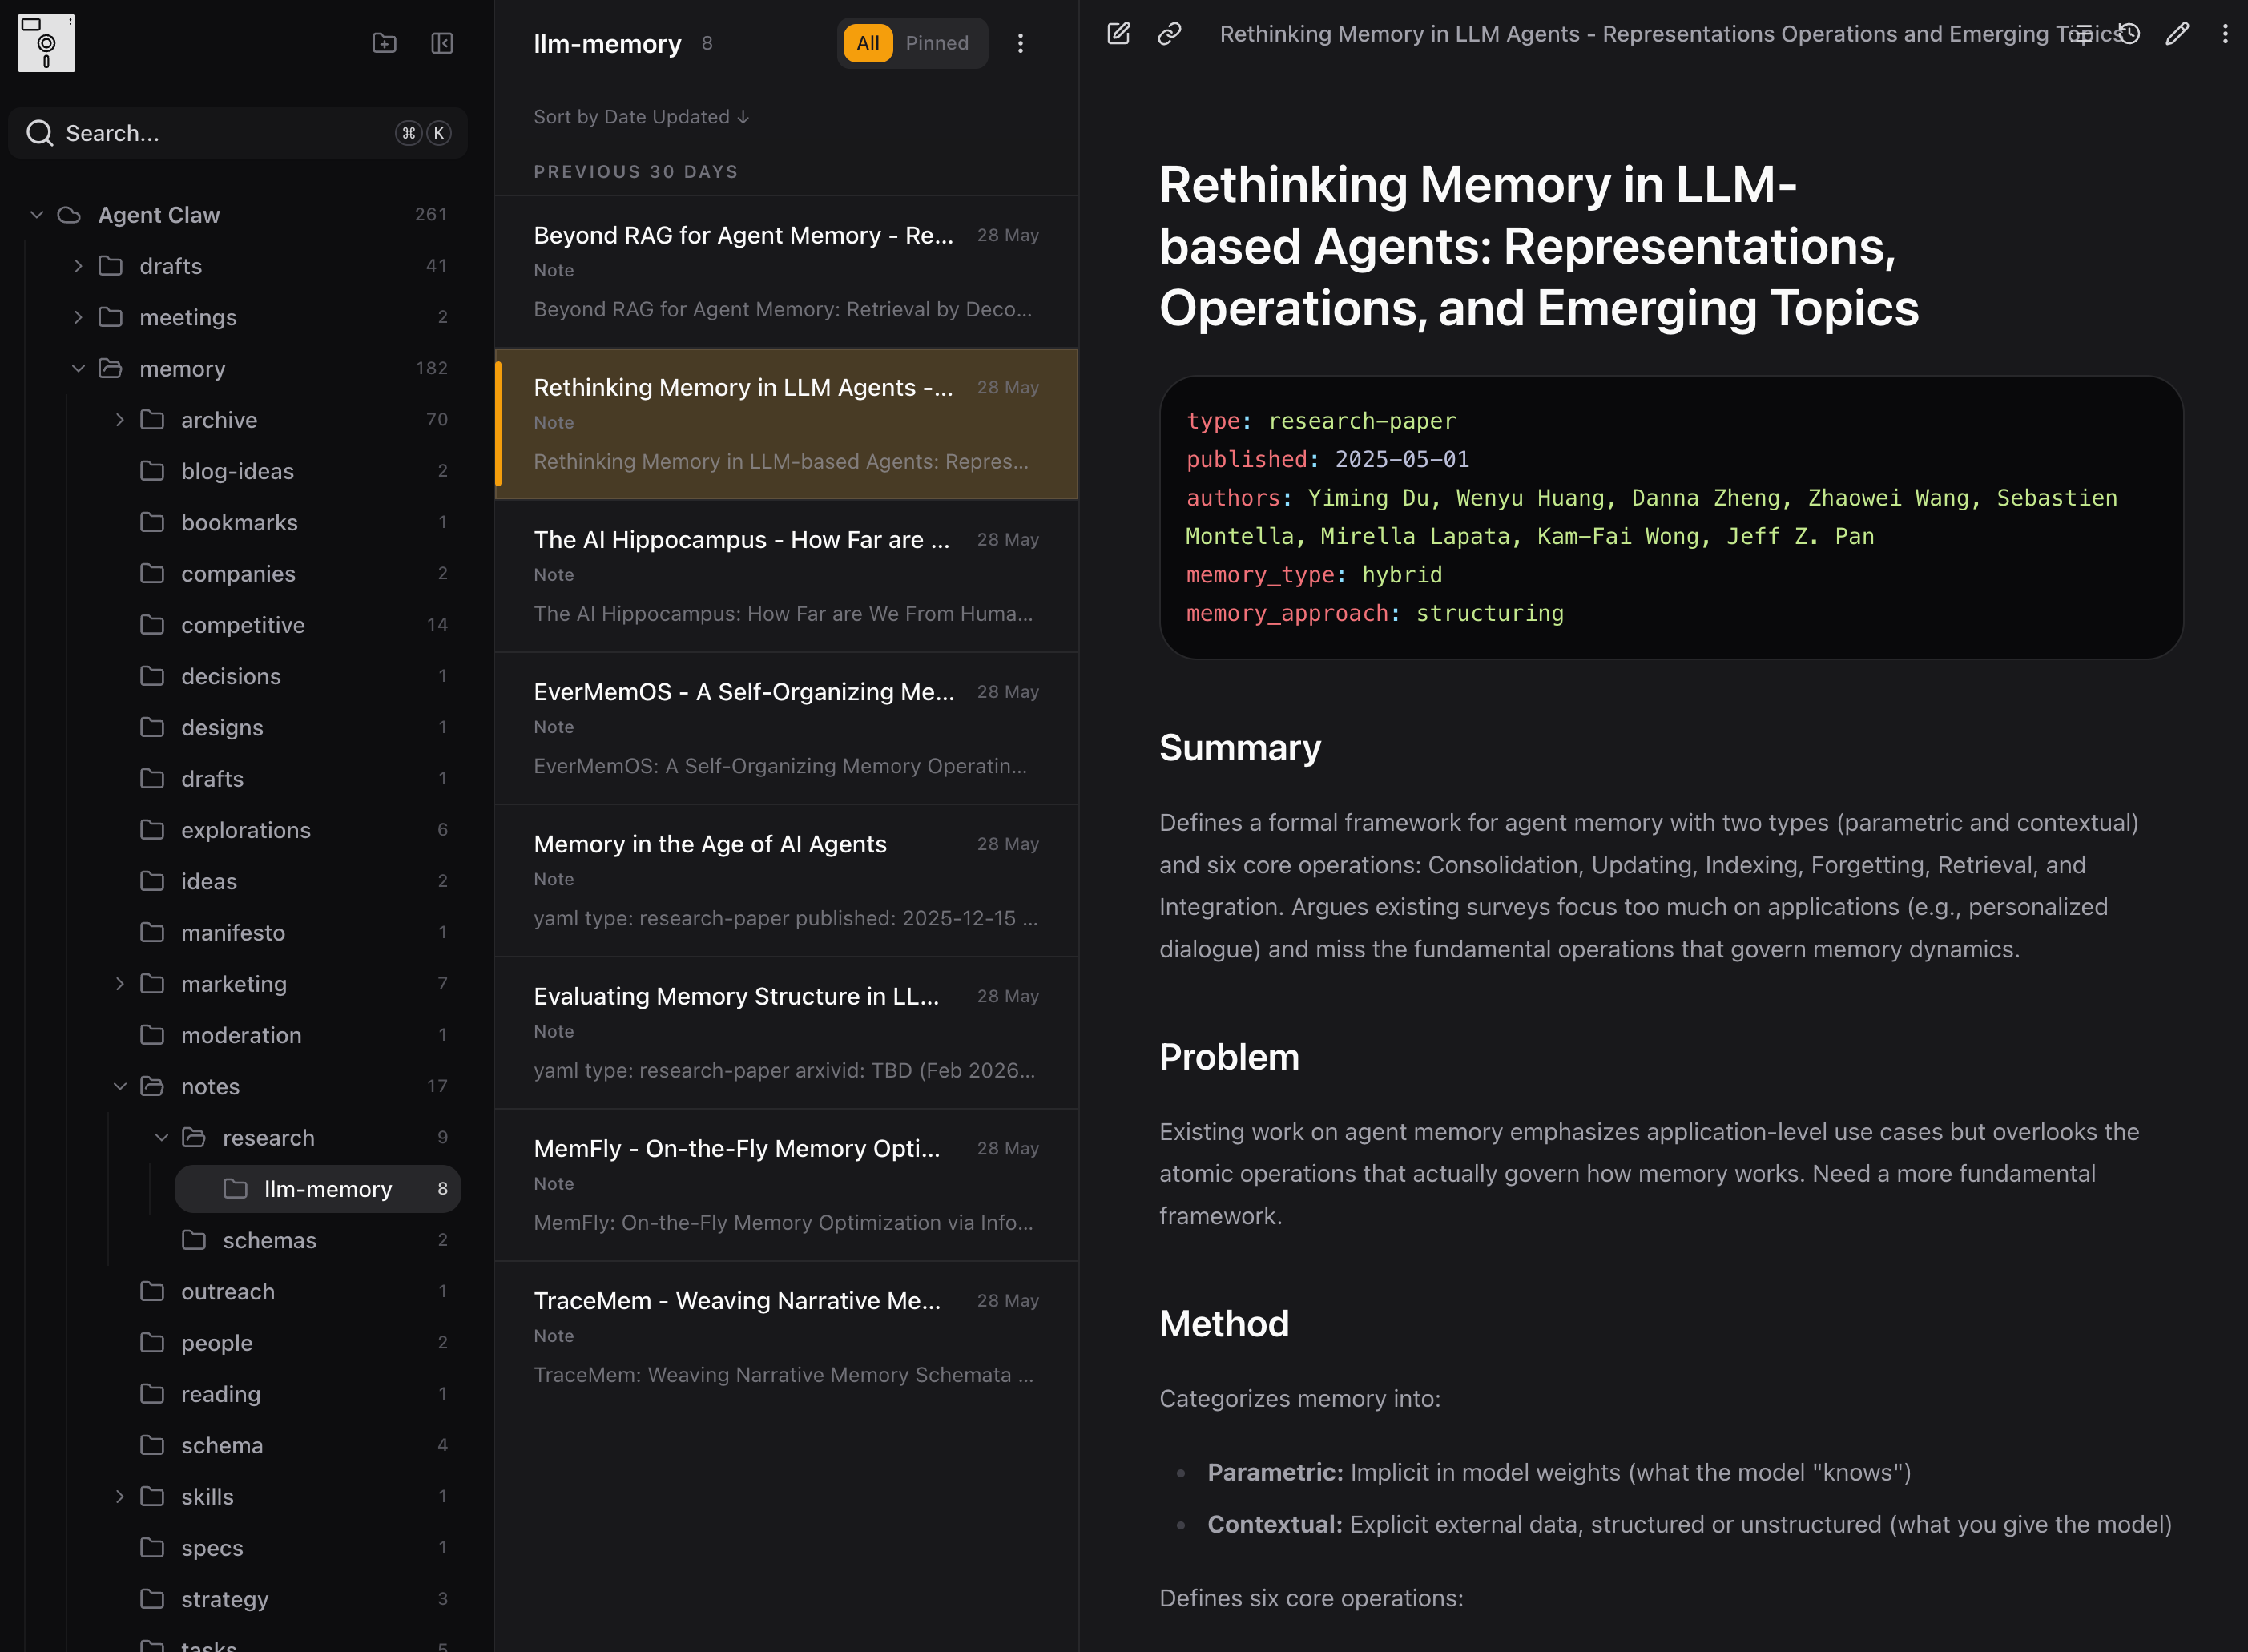Create a new note with compose icon

tap(1119, 34)
